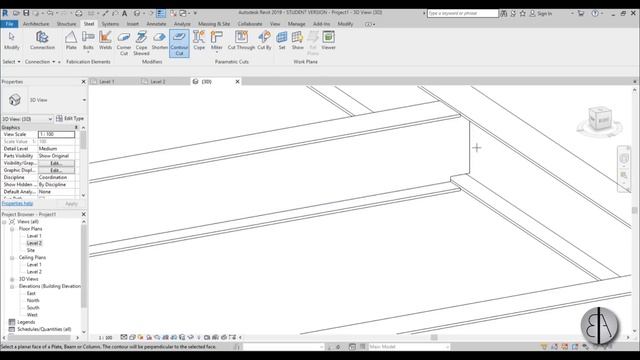Click Edit for Visibility/Graphics overrides
The width and height of the screenshot is (640, 360).
(56, 163)
